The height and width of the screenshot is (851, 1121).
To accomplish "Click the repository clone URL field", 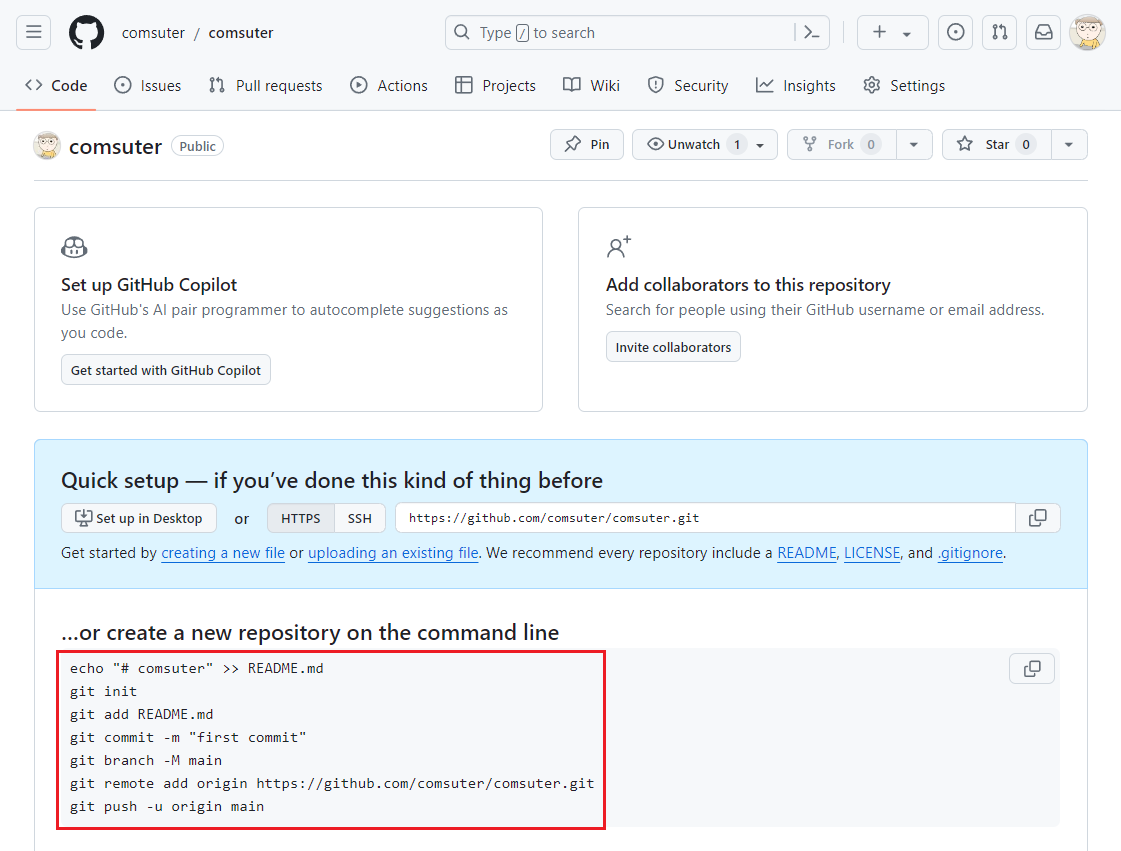I will [x=705, y=518].
